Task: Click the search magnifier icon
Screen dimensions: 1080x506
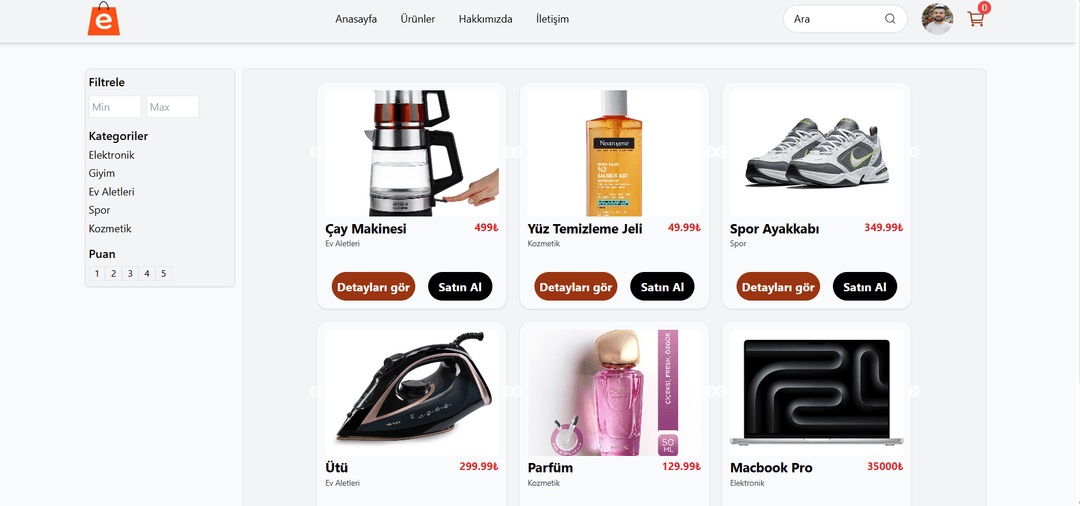Action: point(890,19)
